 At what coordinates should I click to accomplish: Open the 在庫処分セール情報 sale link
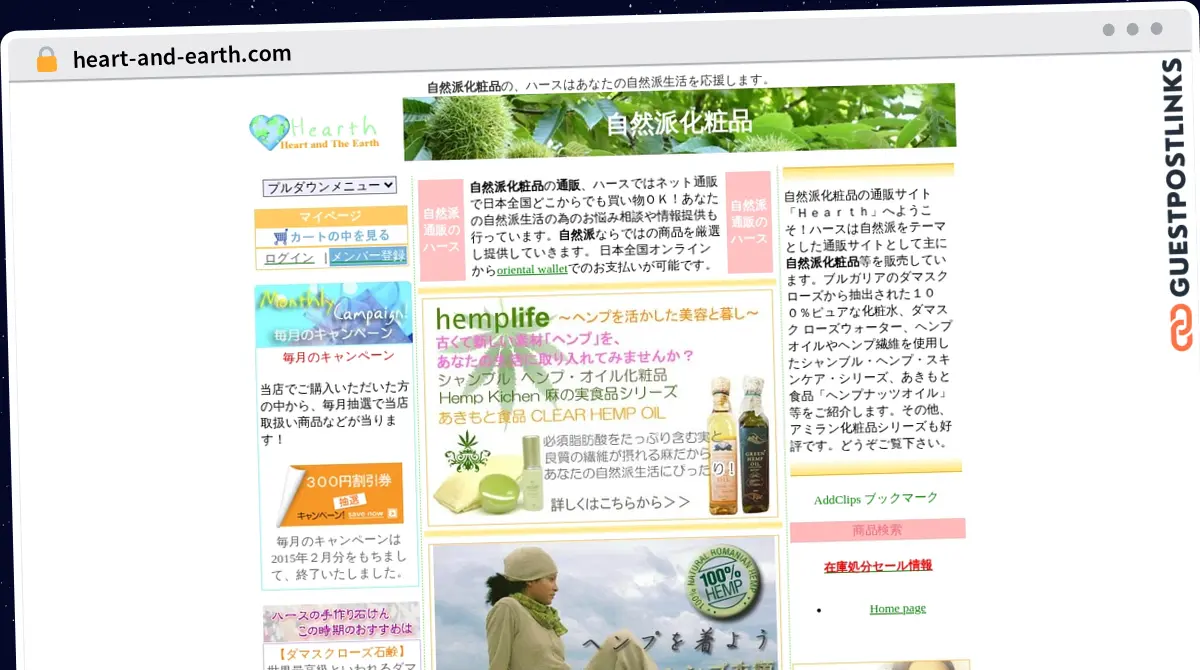click(877, 565)
